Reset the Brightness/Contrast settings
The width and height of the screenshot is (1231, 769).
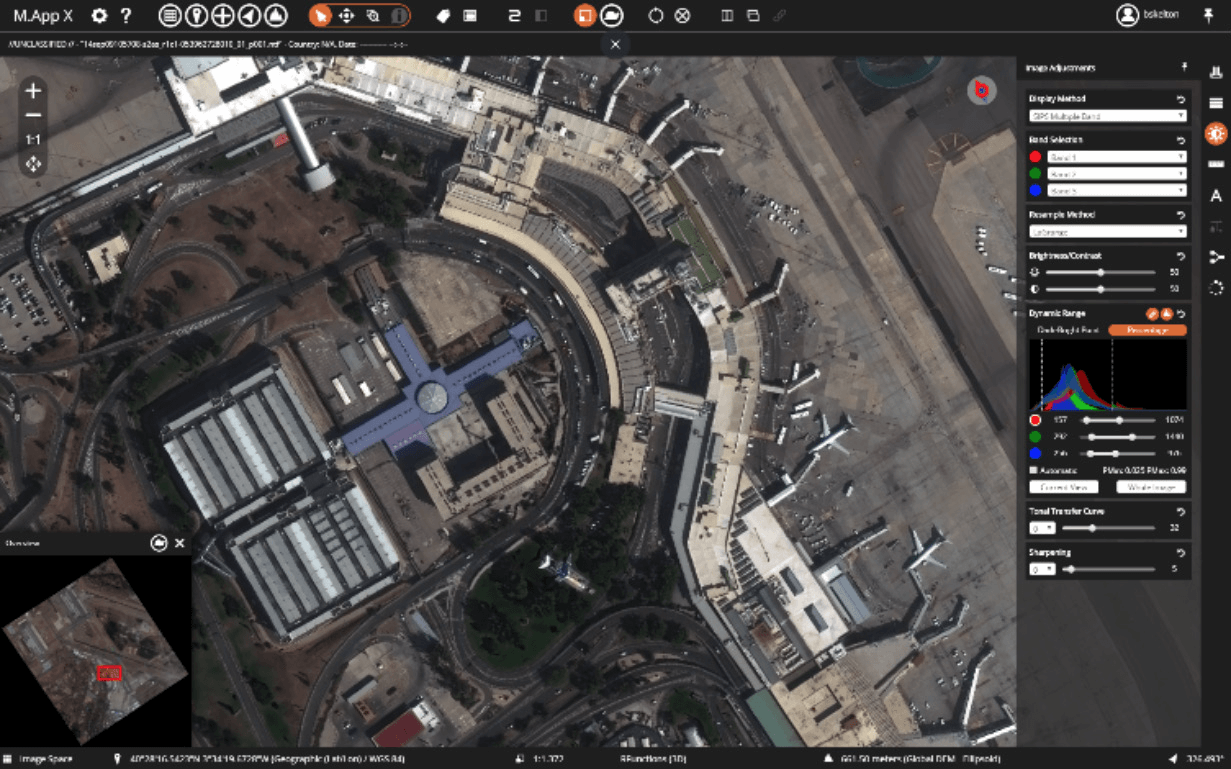[1183, 254]
